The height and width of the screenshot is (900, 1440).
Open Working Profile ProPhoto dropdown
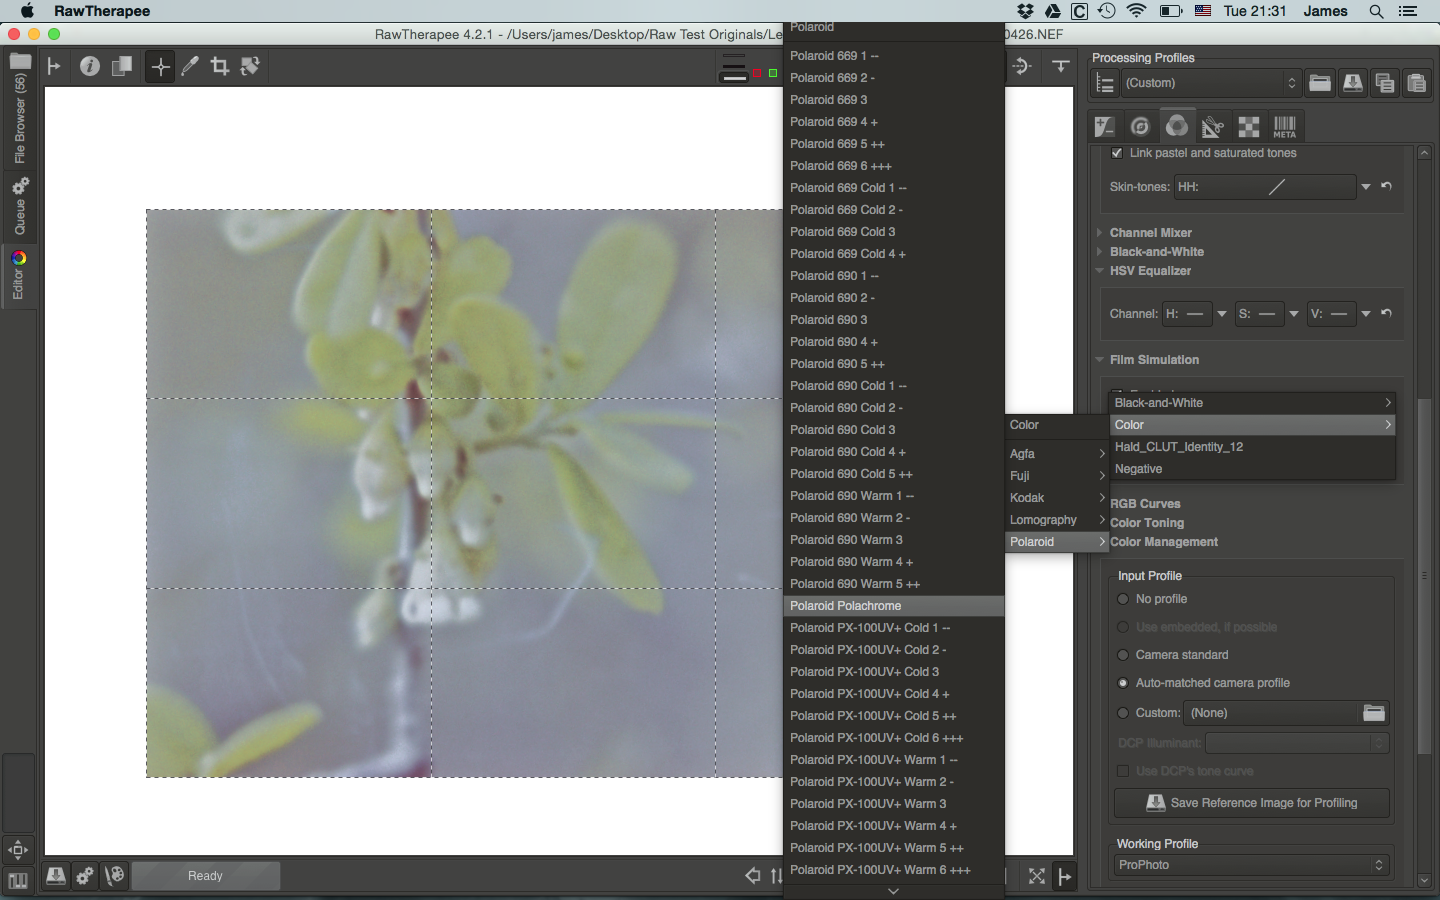pyautogui.click(x=1252, y=865)
